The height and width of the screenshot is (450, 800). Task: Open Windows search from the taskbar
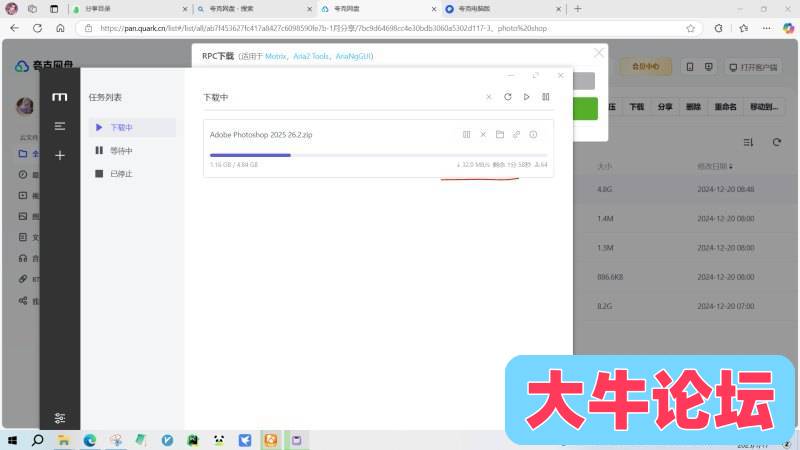click(x=37, y=440)
